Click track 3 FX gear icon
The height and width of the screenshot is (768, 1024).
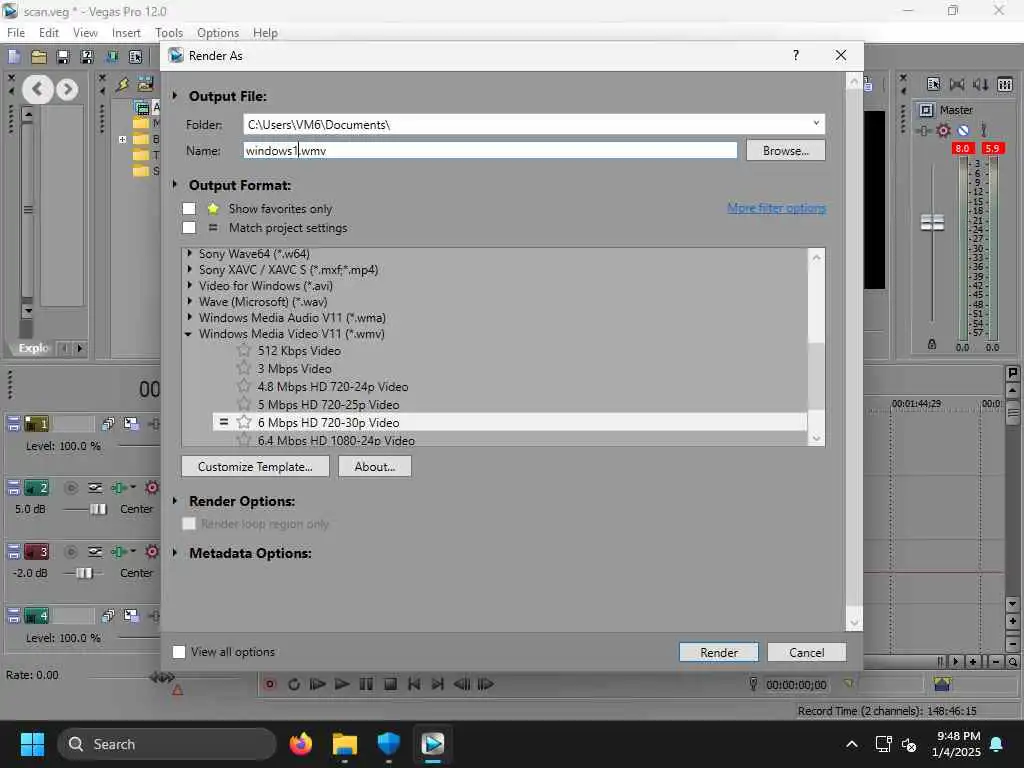[x=152, y=551]
